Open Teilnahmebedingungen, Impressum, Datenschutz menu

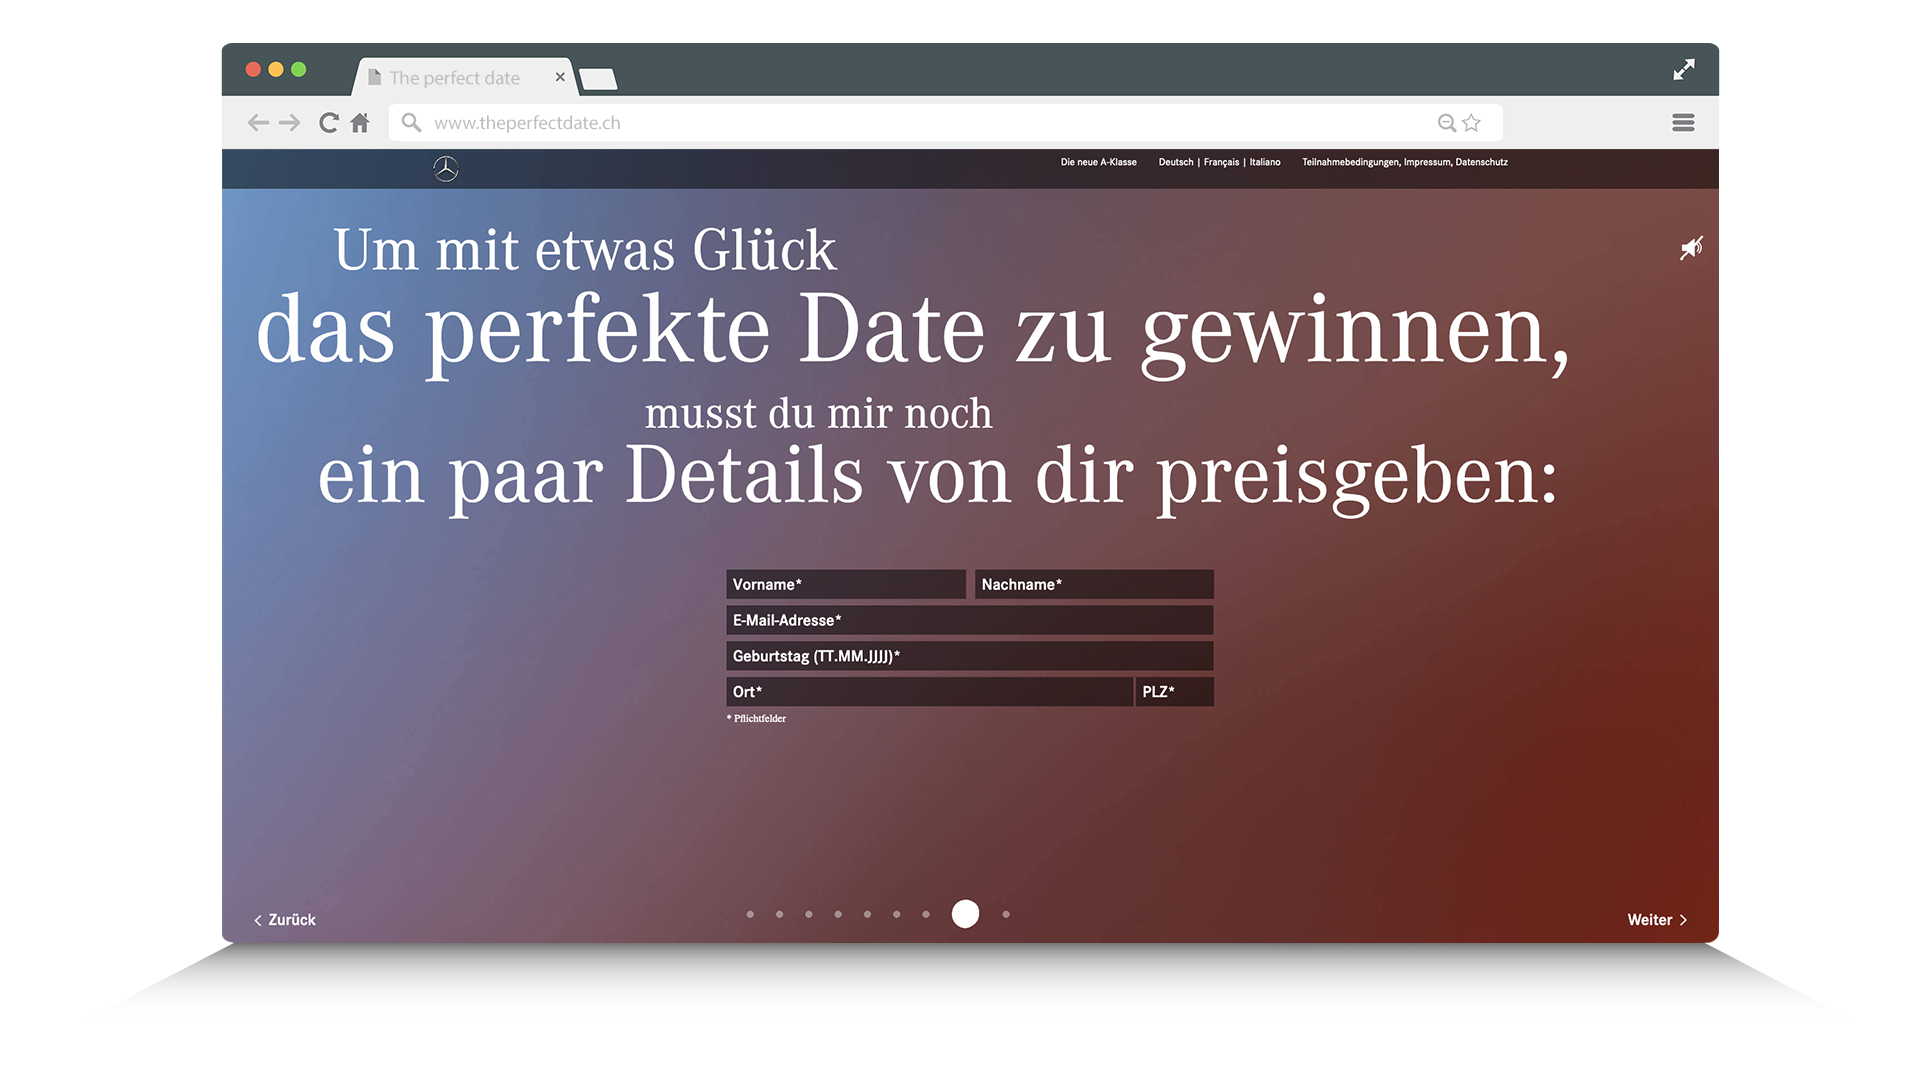(1435, 161)
